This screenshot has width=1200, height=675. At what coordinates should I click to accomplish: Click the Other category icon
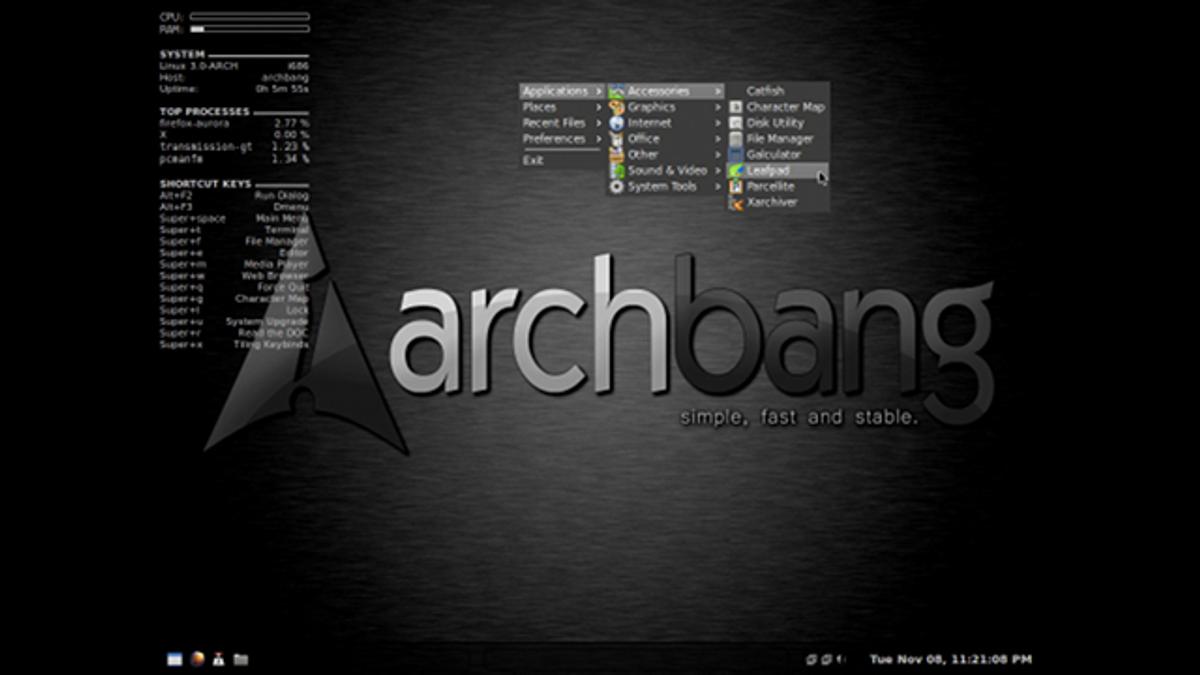coord(617,155)
